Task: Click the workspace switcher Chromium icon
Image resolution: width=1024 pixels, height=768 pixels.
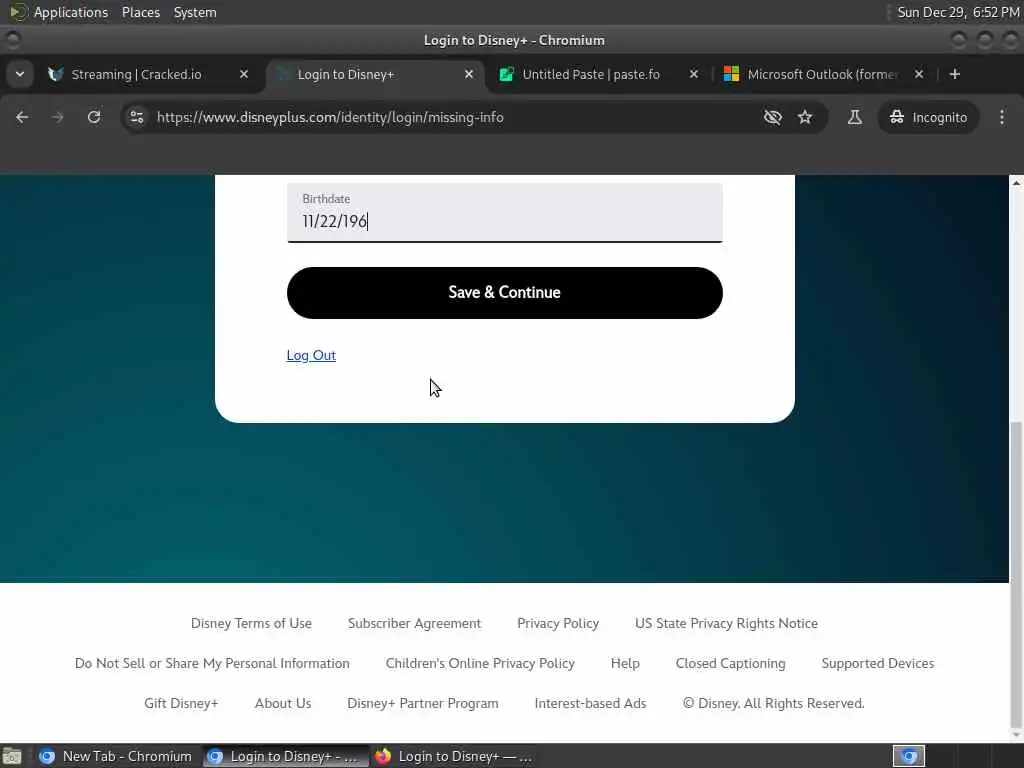Action: [909, 756]
